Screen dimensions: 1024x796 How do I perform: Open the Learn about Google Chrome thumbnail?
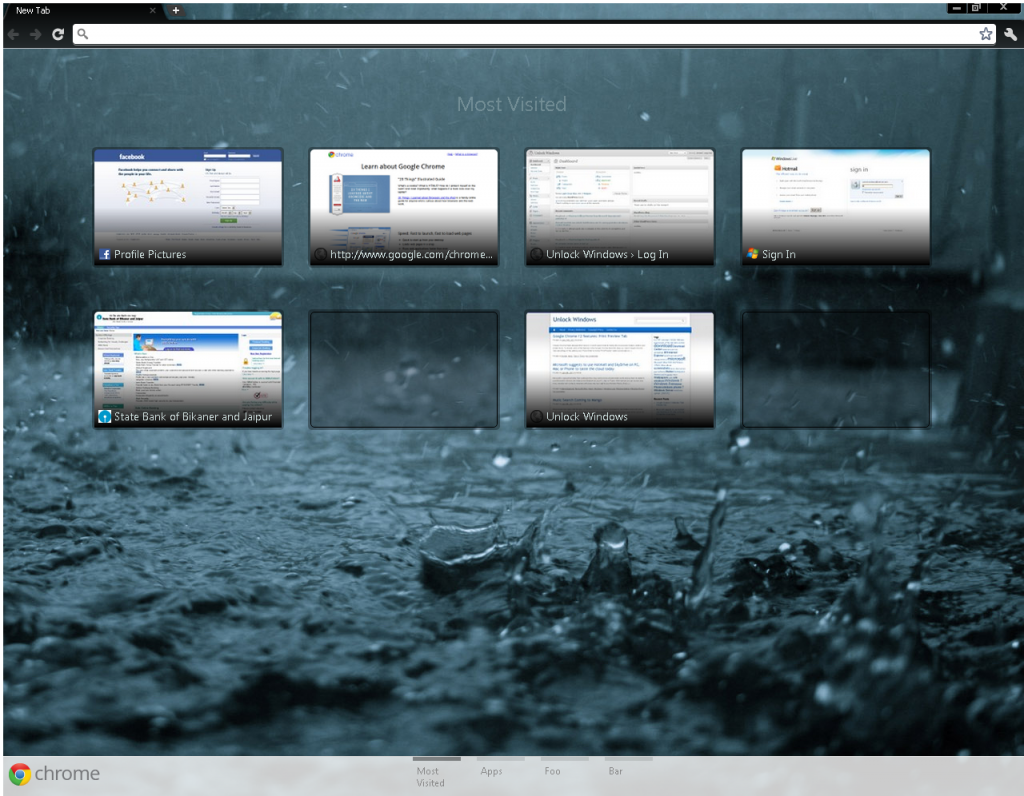[x=404, y=206]
